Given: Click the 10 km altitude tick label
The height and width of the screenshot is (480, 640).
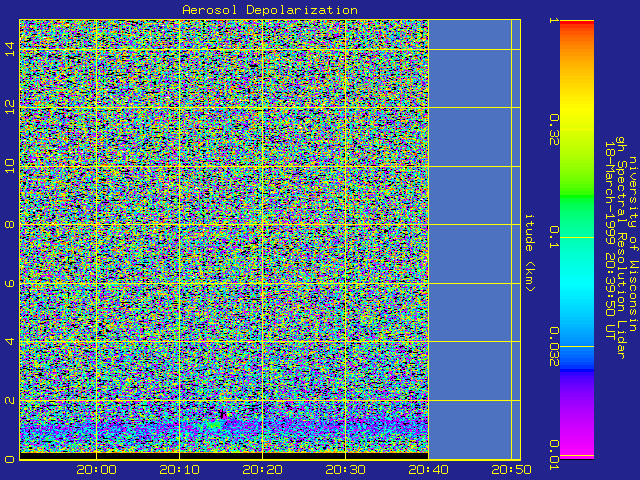Looking at the screenshot, I should tap(10, 166).
